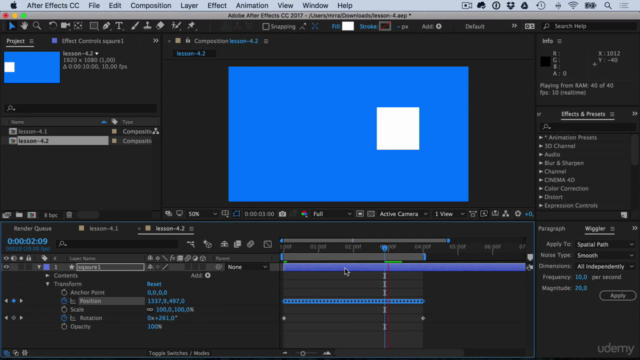Open Spotlight search in menu bar
This screenshot has width=640, height=360.
click(608, 6)
